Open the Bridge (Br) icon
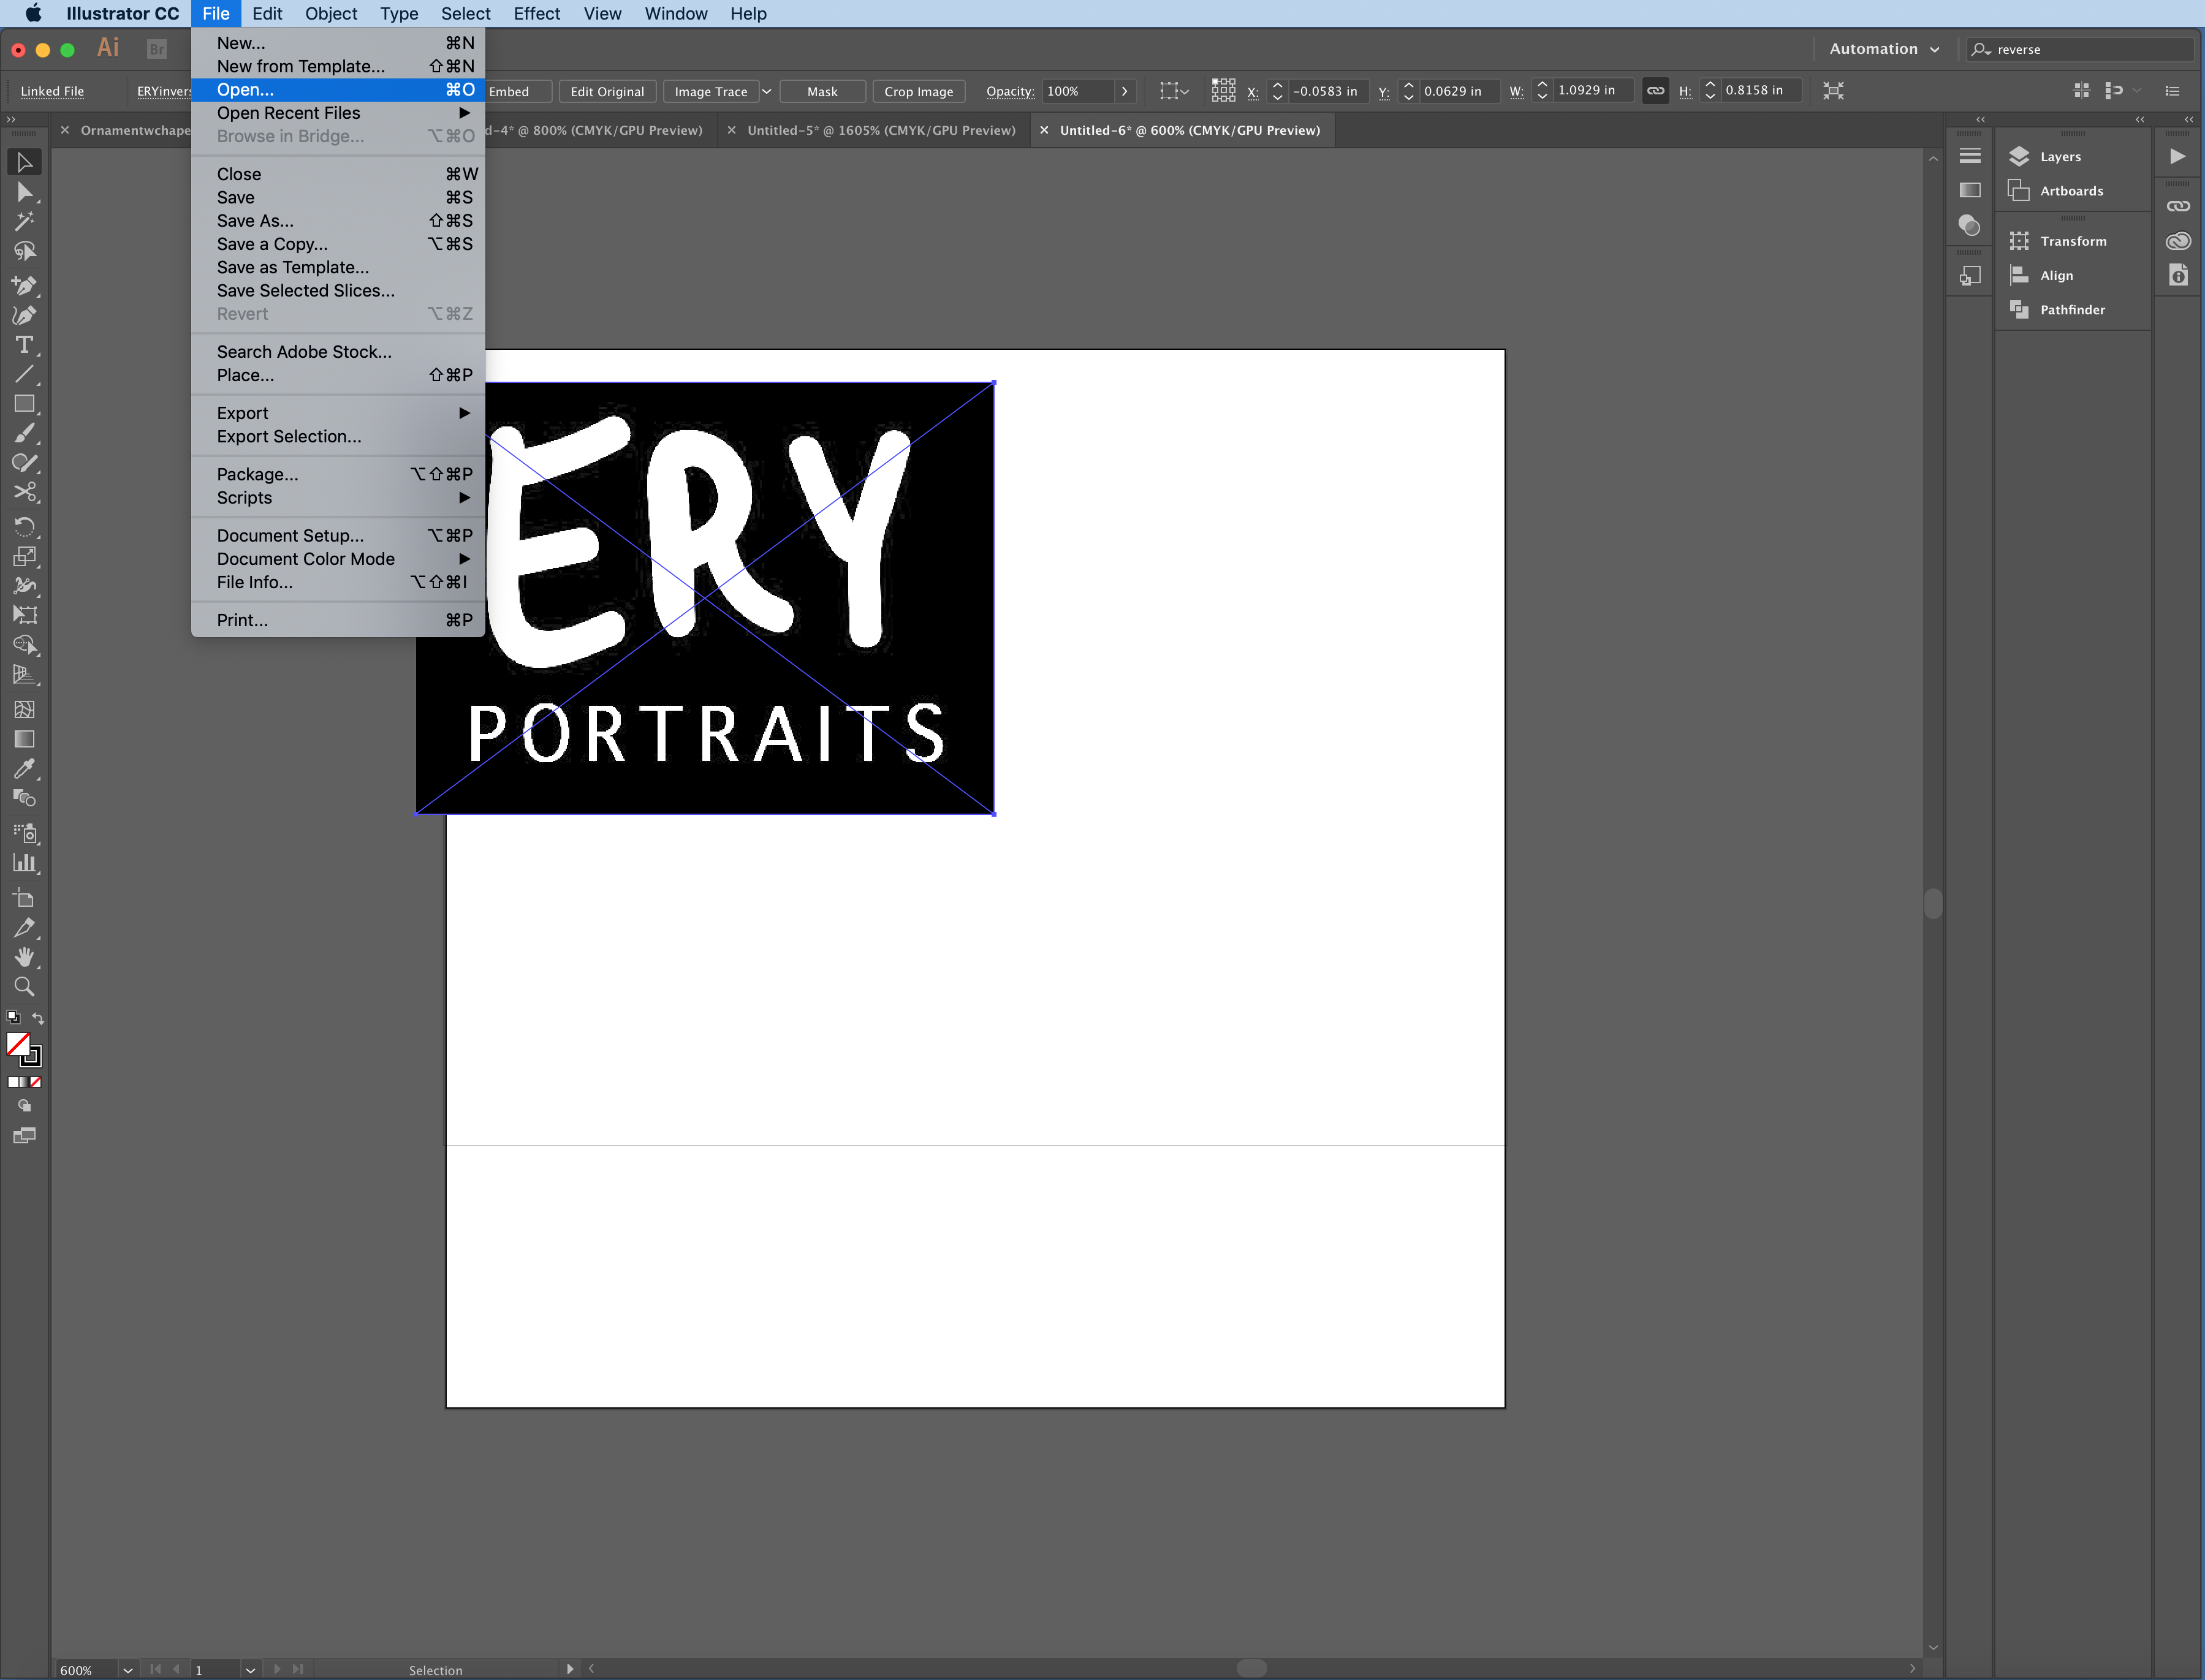 click(156, 49)
